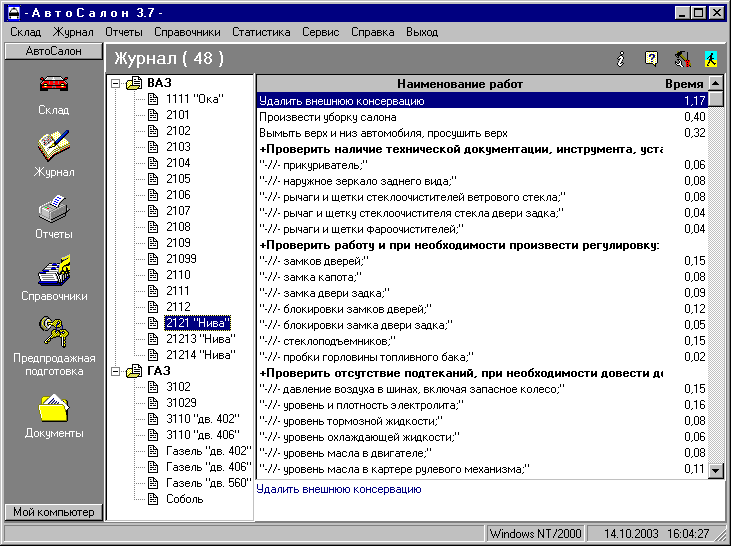Open the Справочники reference icon
Viewport: 731px width, 546px height.
click(x=53, y=272)
